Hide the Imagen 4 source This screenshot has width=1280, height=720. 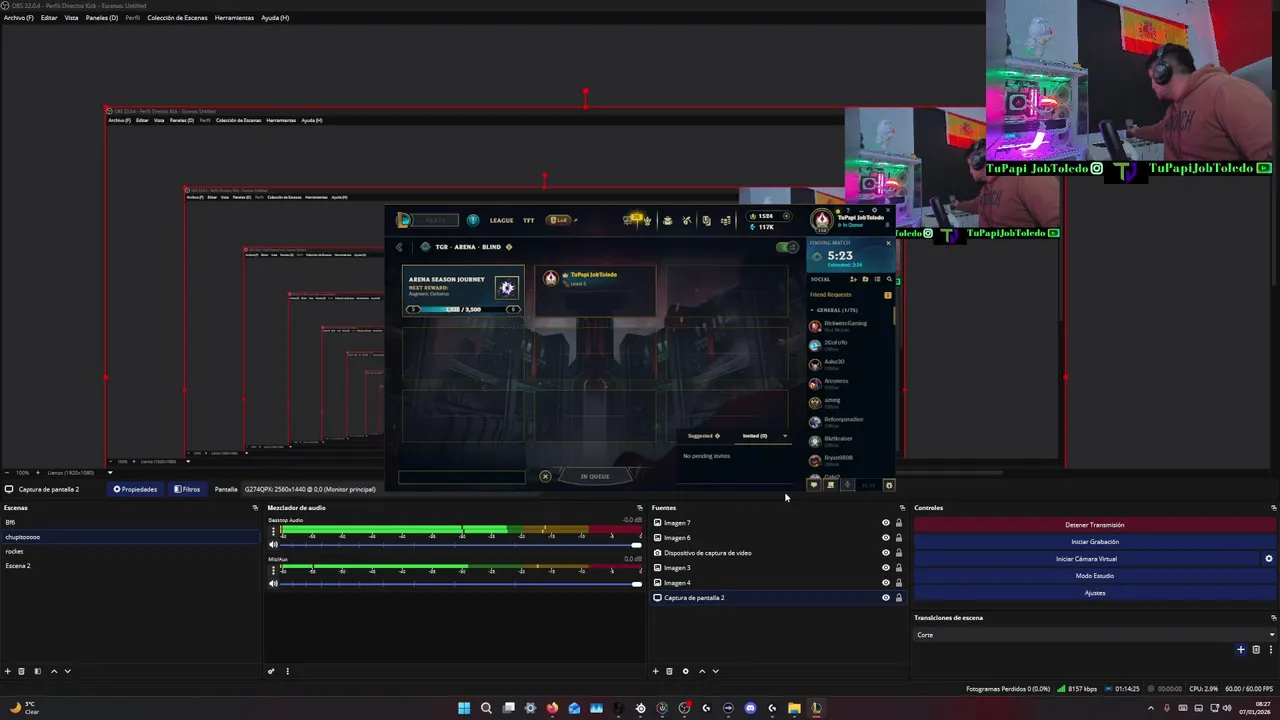[885, 583]
